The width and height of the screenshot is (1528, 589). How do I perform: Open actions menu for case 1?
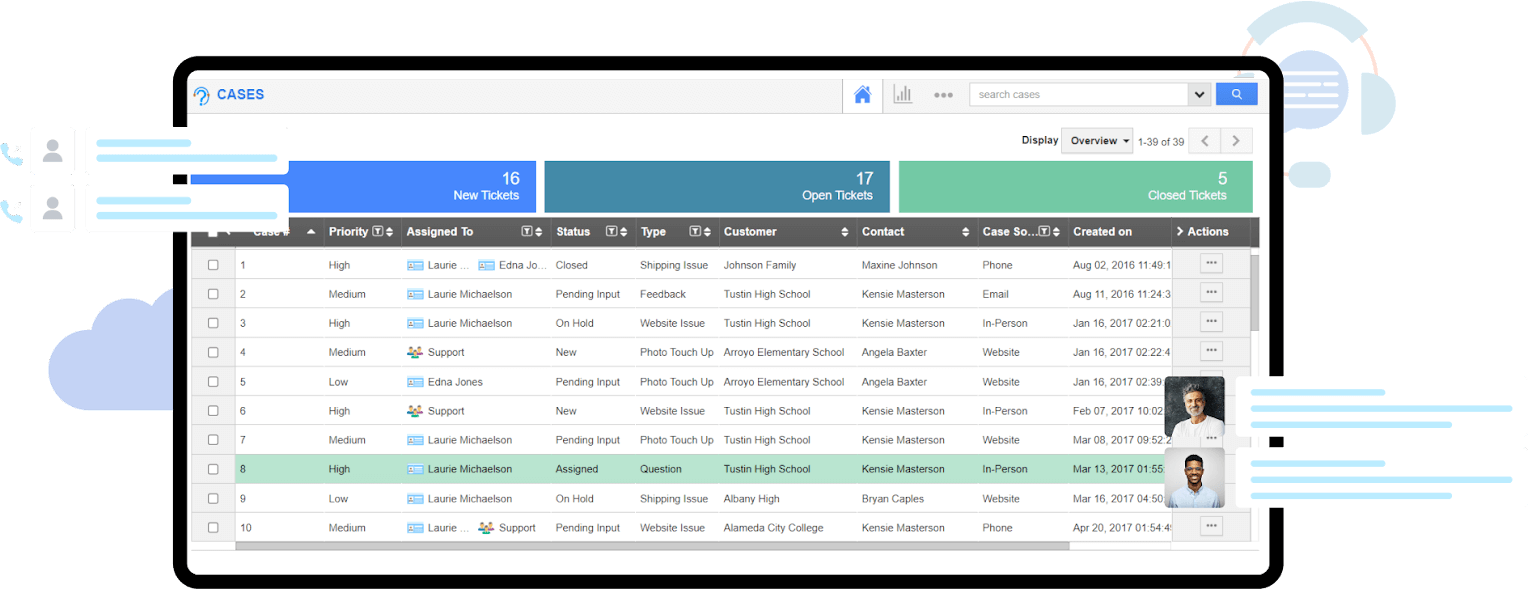(x=1211, y=263)
